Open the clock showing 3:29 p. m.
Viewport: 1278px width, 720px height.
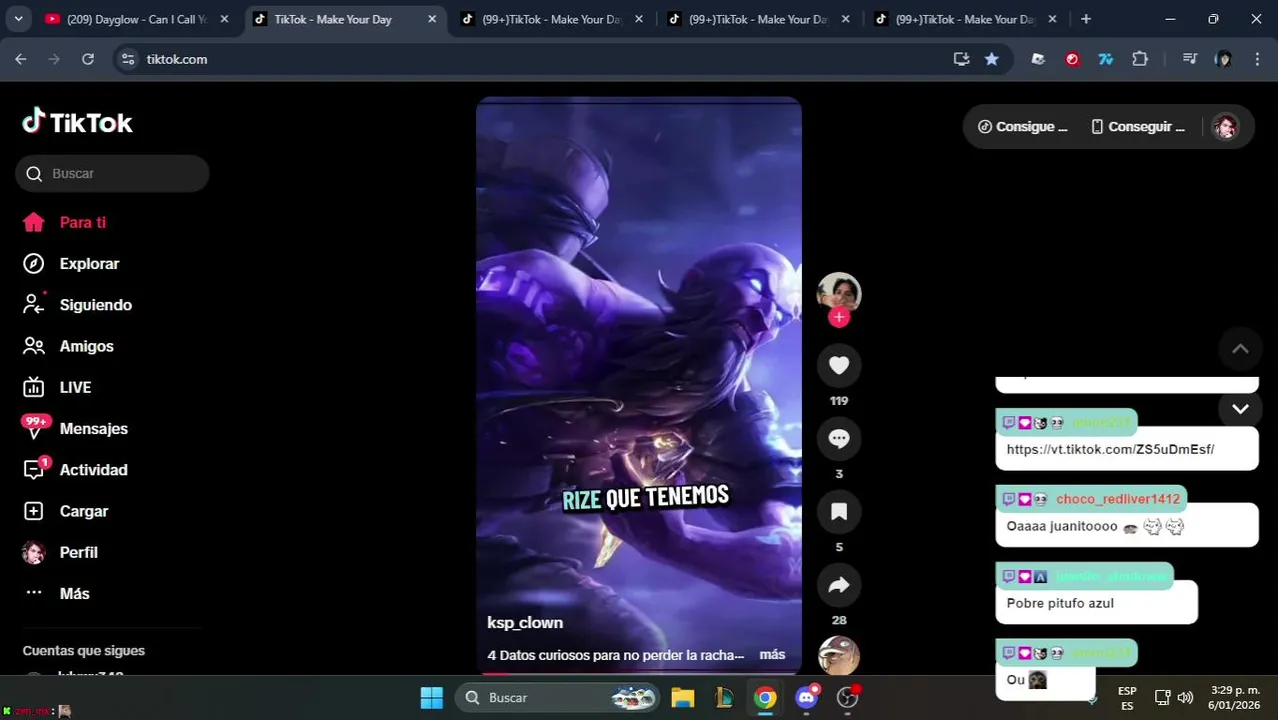[1235, 697]
